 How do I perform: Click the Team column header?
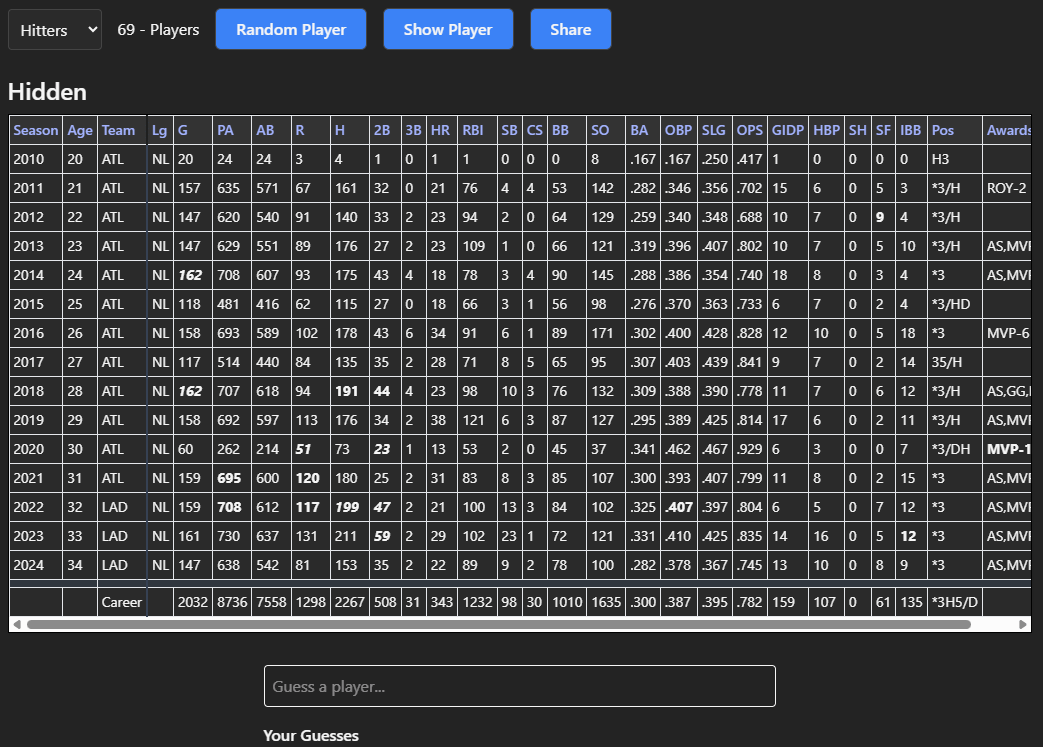[x=120, y=130]
